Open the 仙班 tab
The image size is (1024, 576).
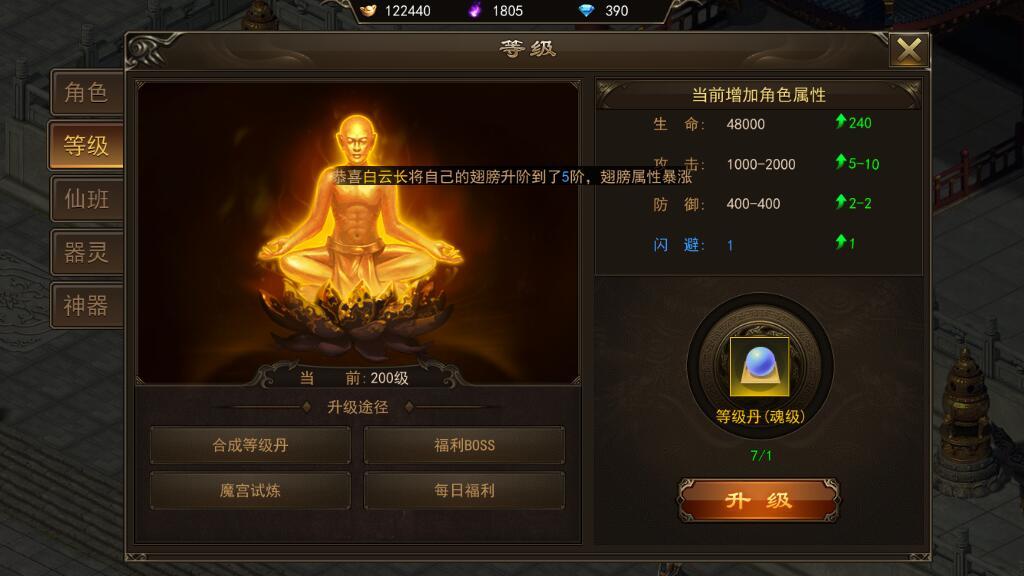[86, 199]
